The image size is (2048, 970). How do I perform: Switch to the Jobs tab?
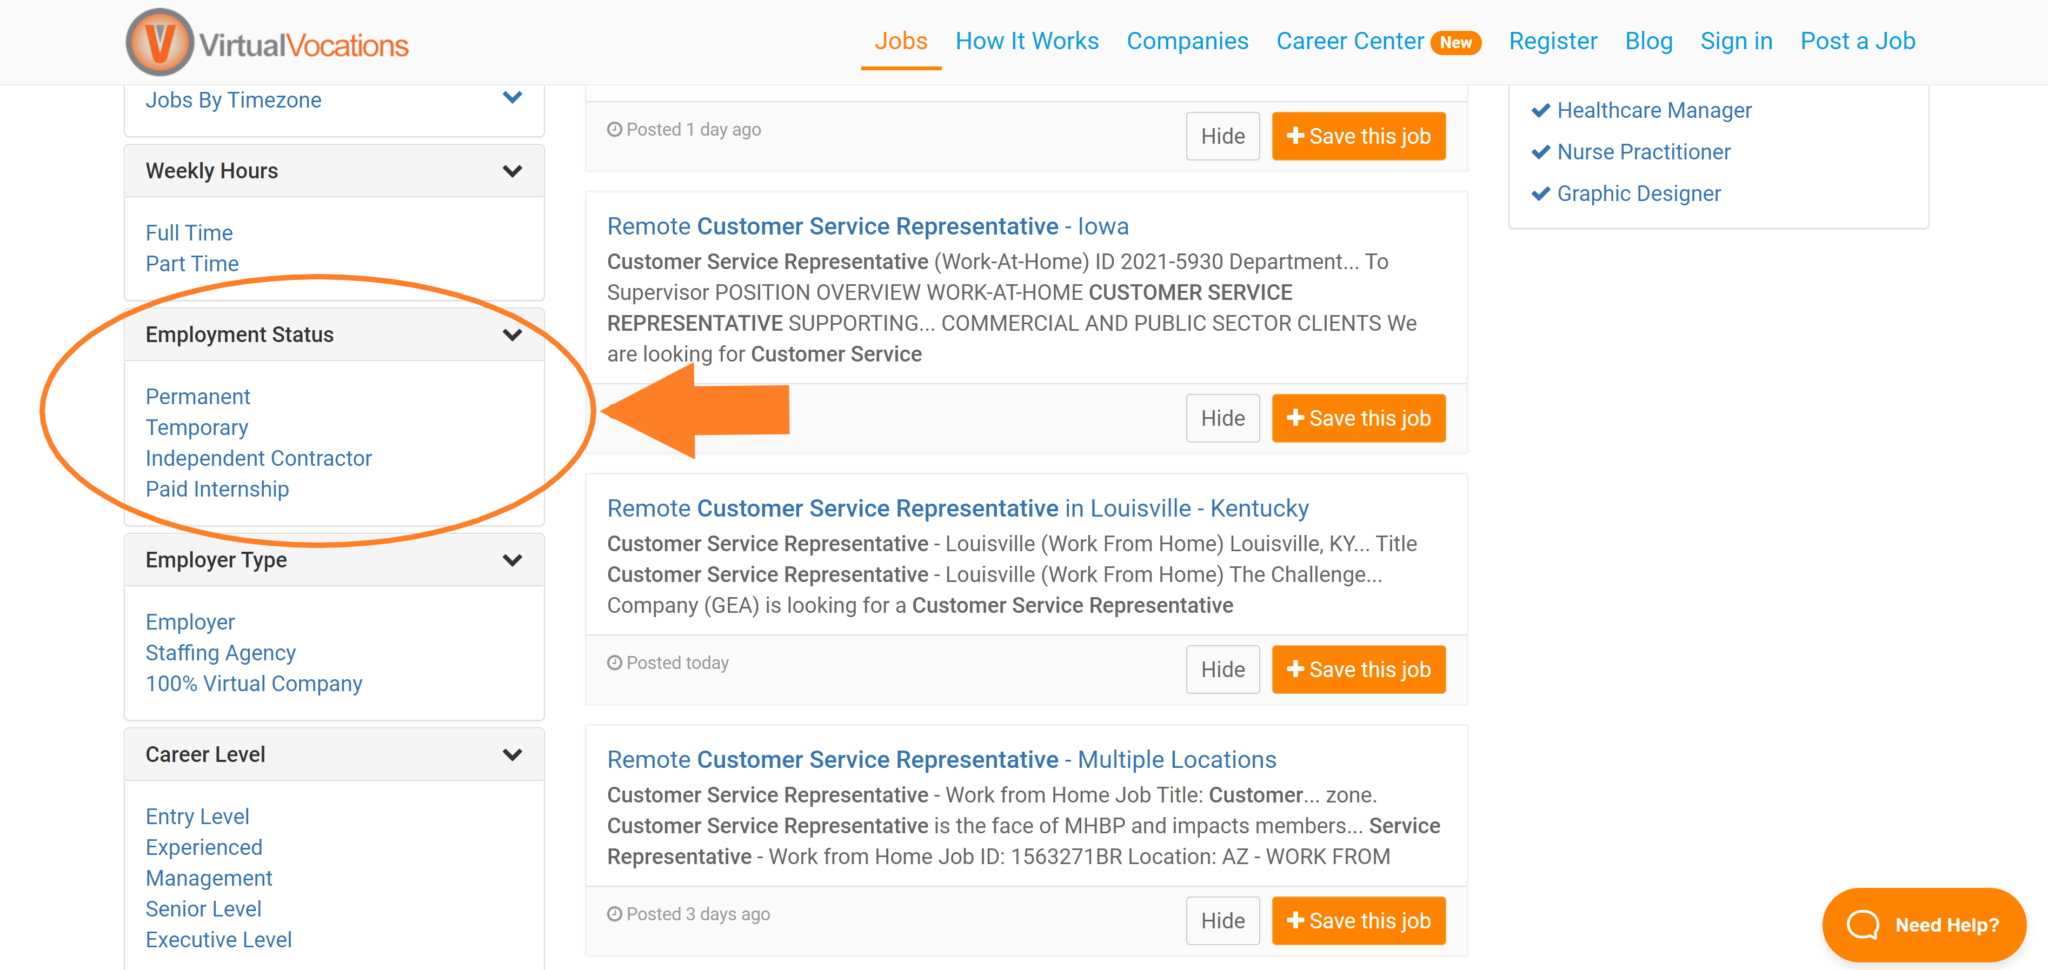coord(900,41)
